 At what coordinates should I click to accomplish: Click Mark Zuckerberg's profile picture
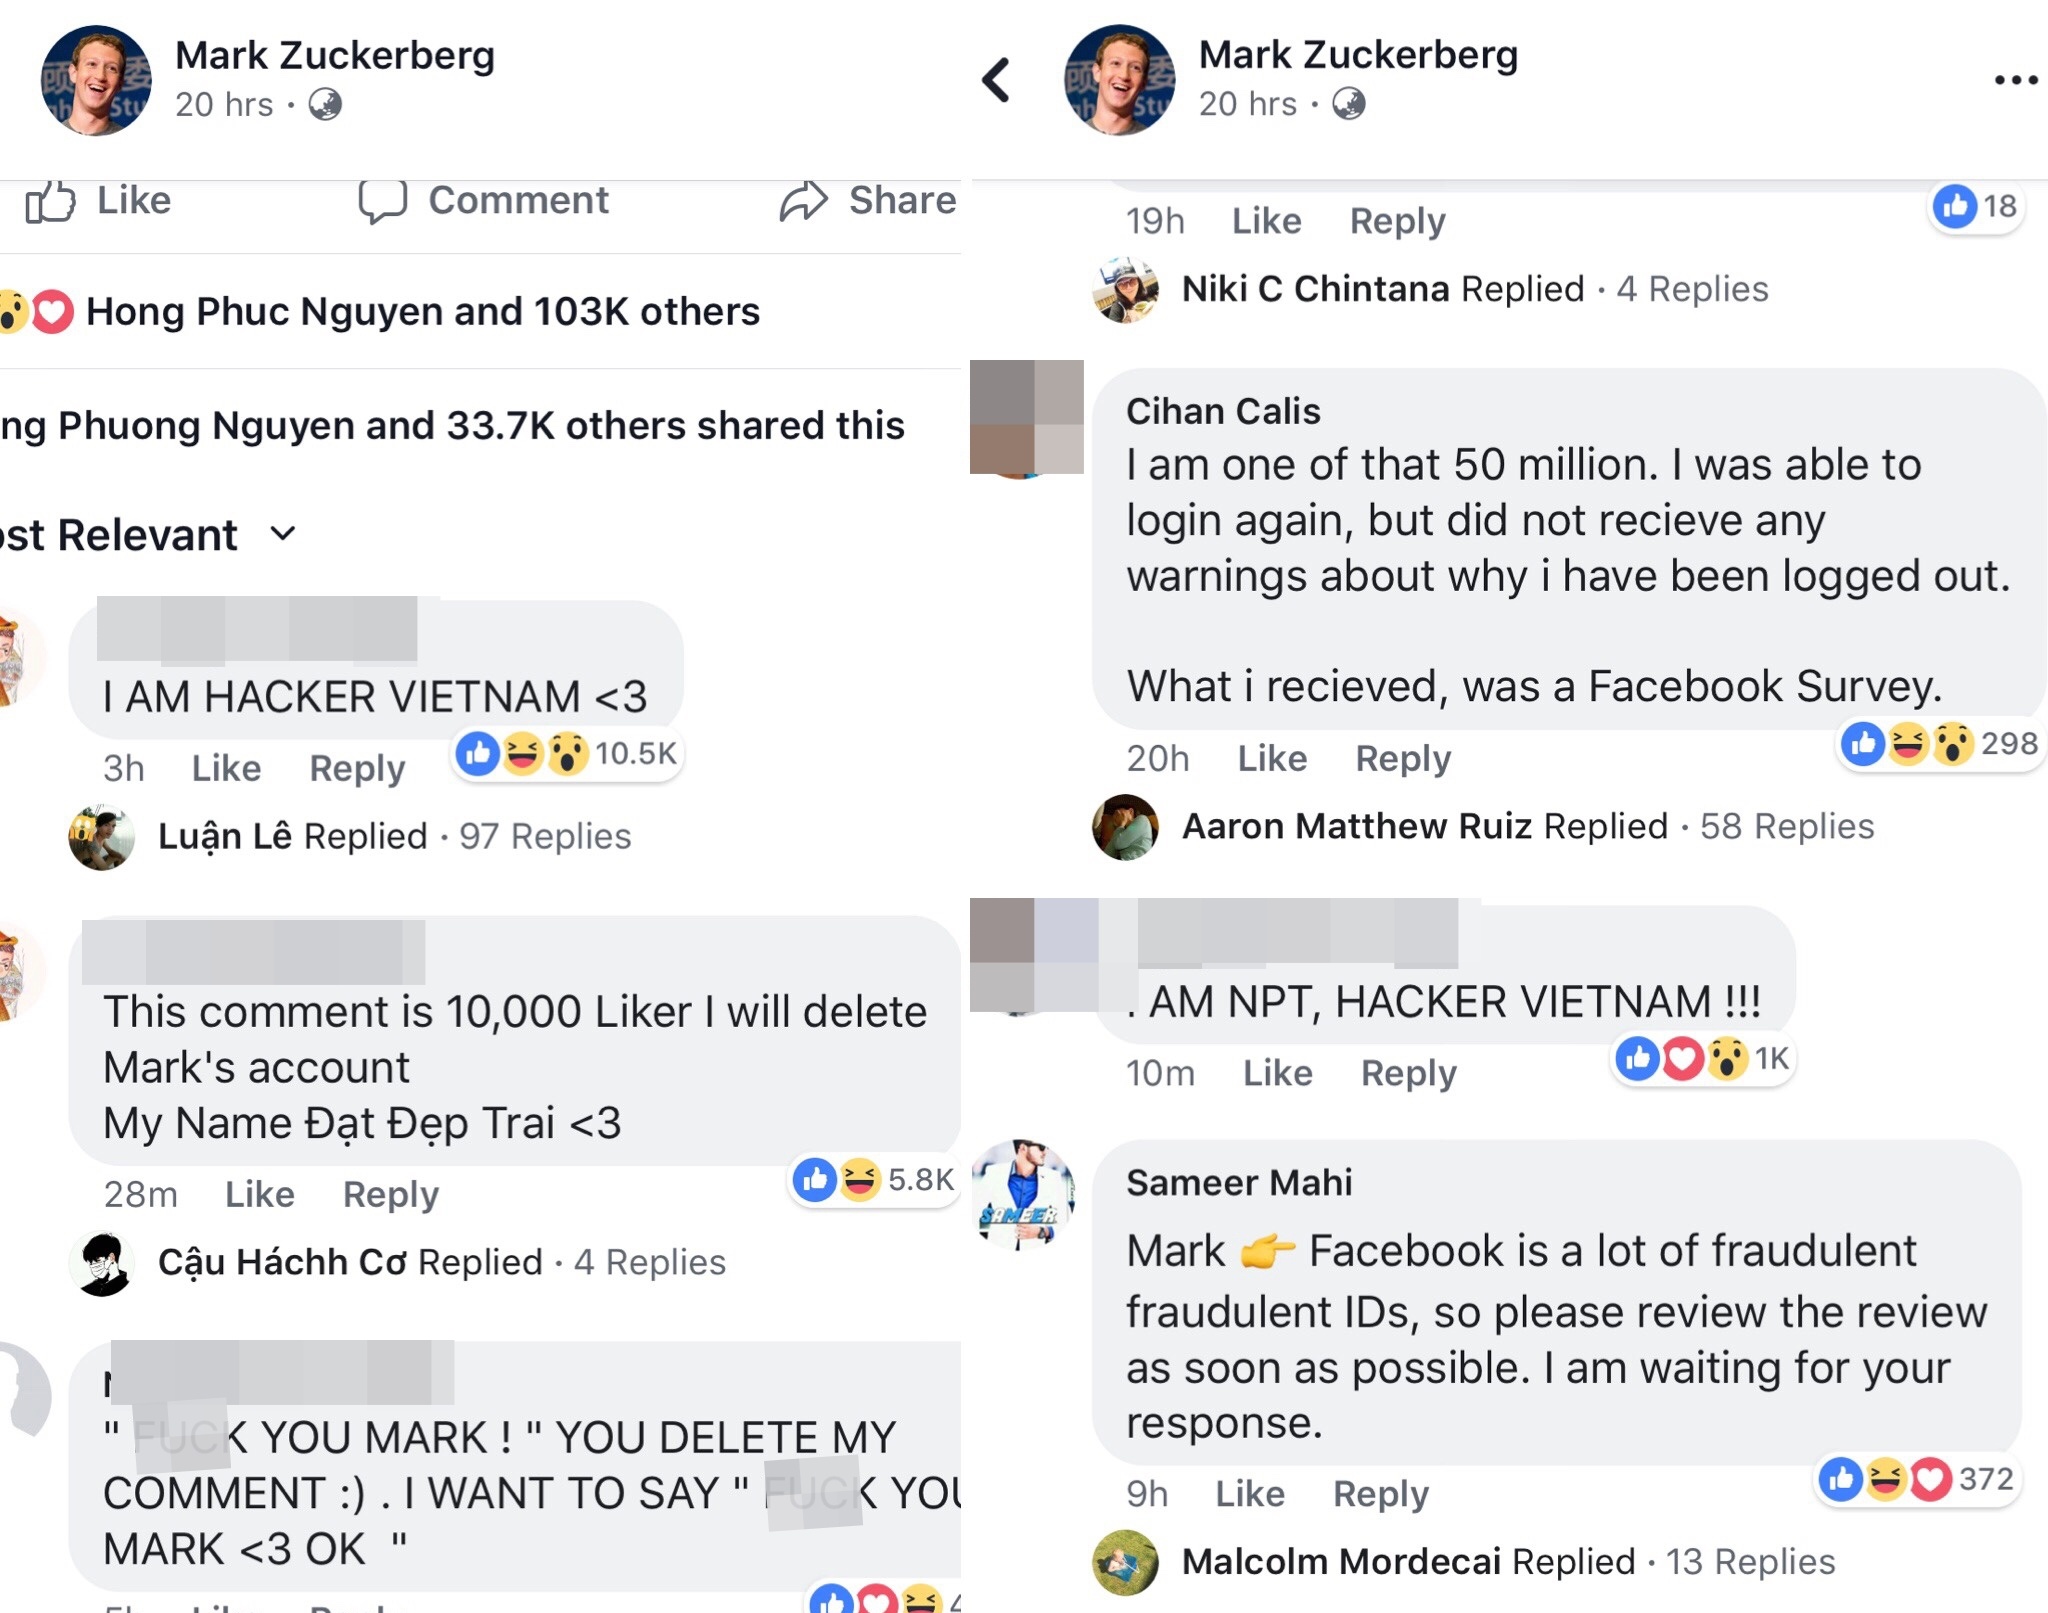[96, 80]
